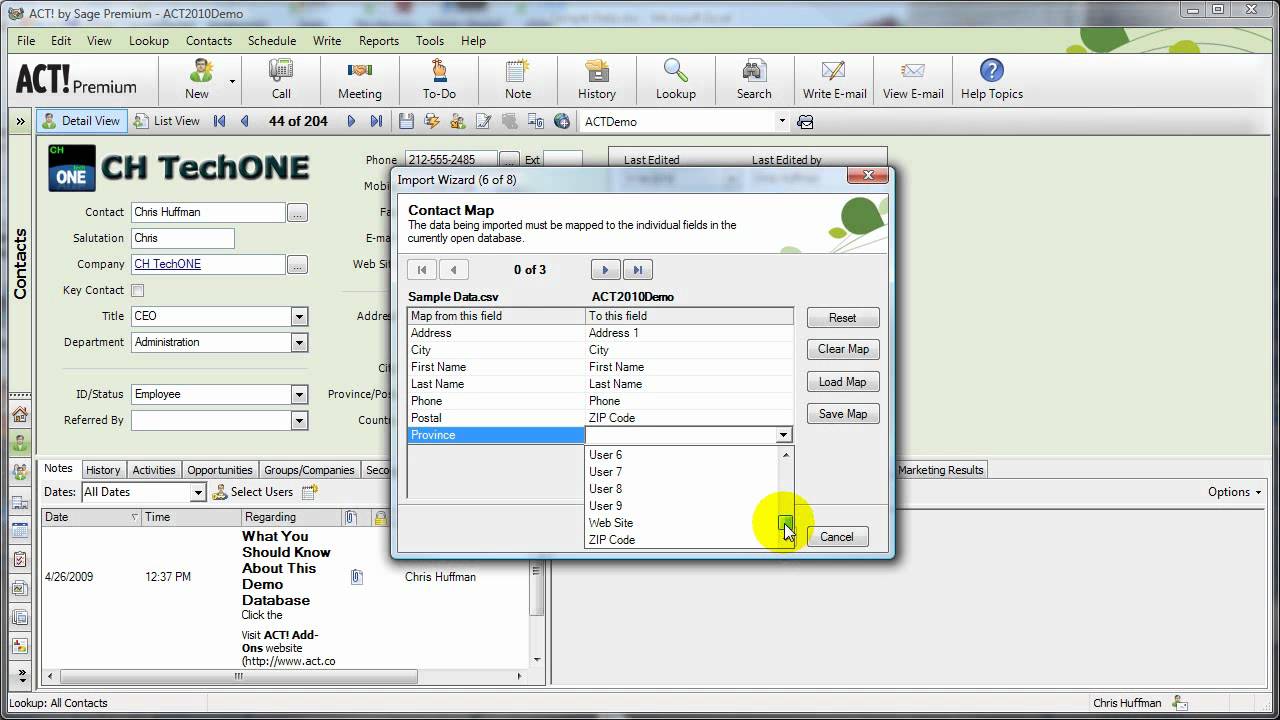
Task: Open the ACTDemo layout dropdown
Action: [782, 121]
